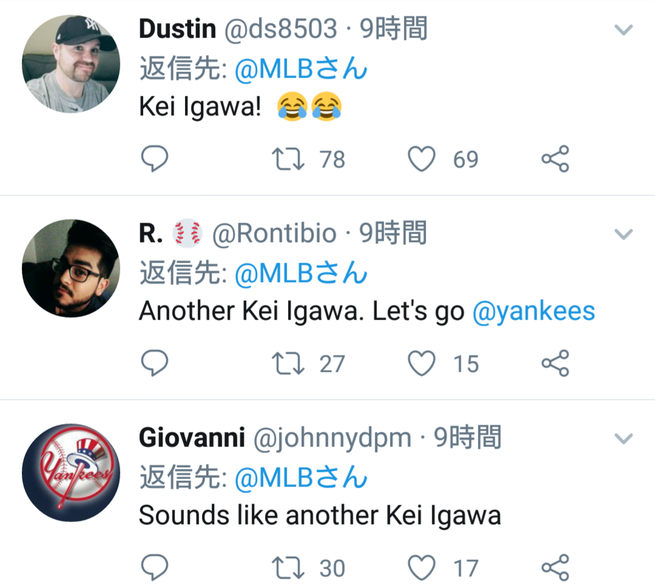Open Giovanni's Yankees logo avatar

tap(71, 473)
